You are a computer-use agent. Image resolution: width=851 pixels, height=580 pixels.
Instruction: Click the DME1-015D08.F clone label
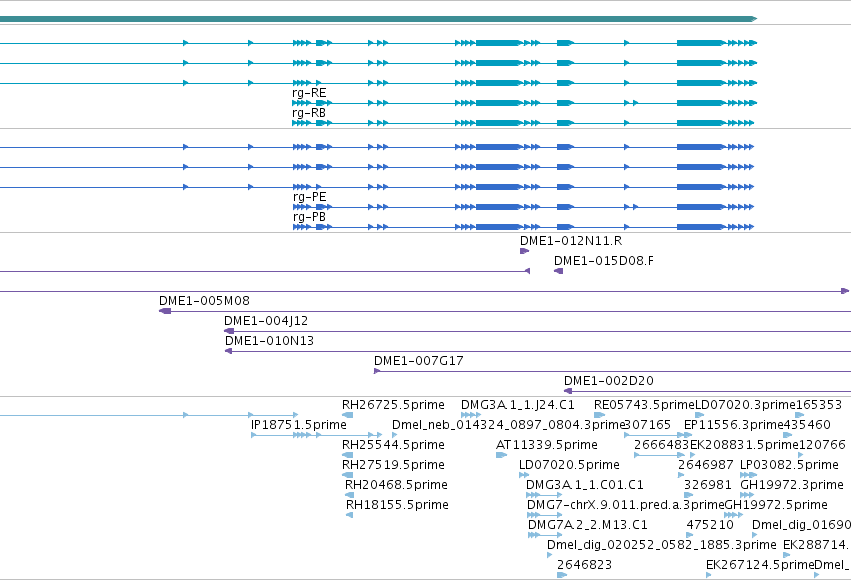tap(604, 261)
